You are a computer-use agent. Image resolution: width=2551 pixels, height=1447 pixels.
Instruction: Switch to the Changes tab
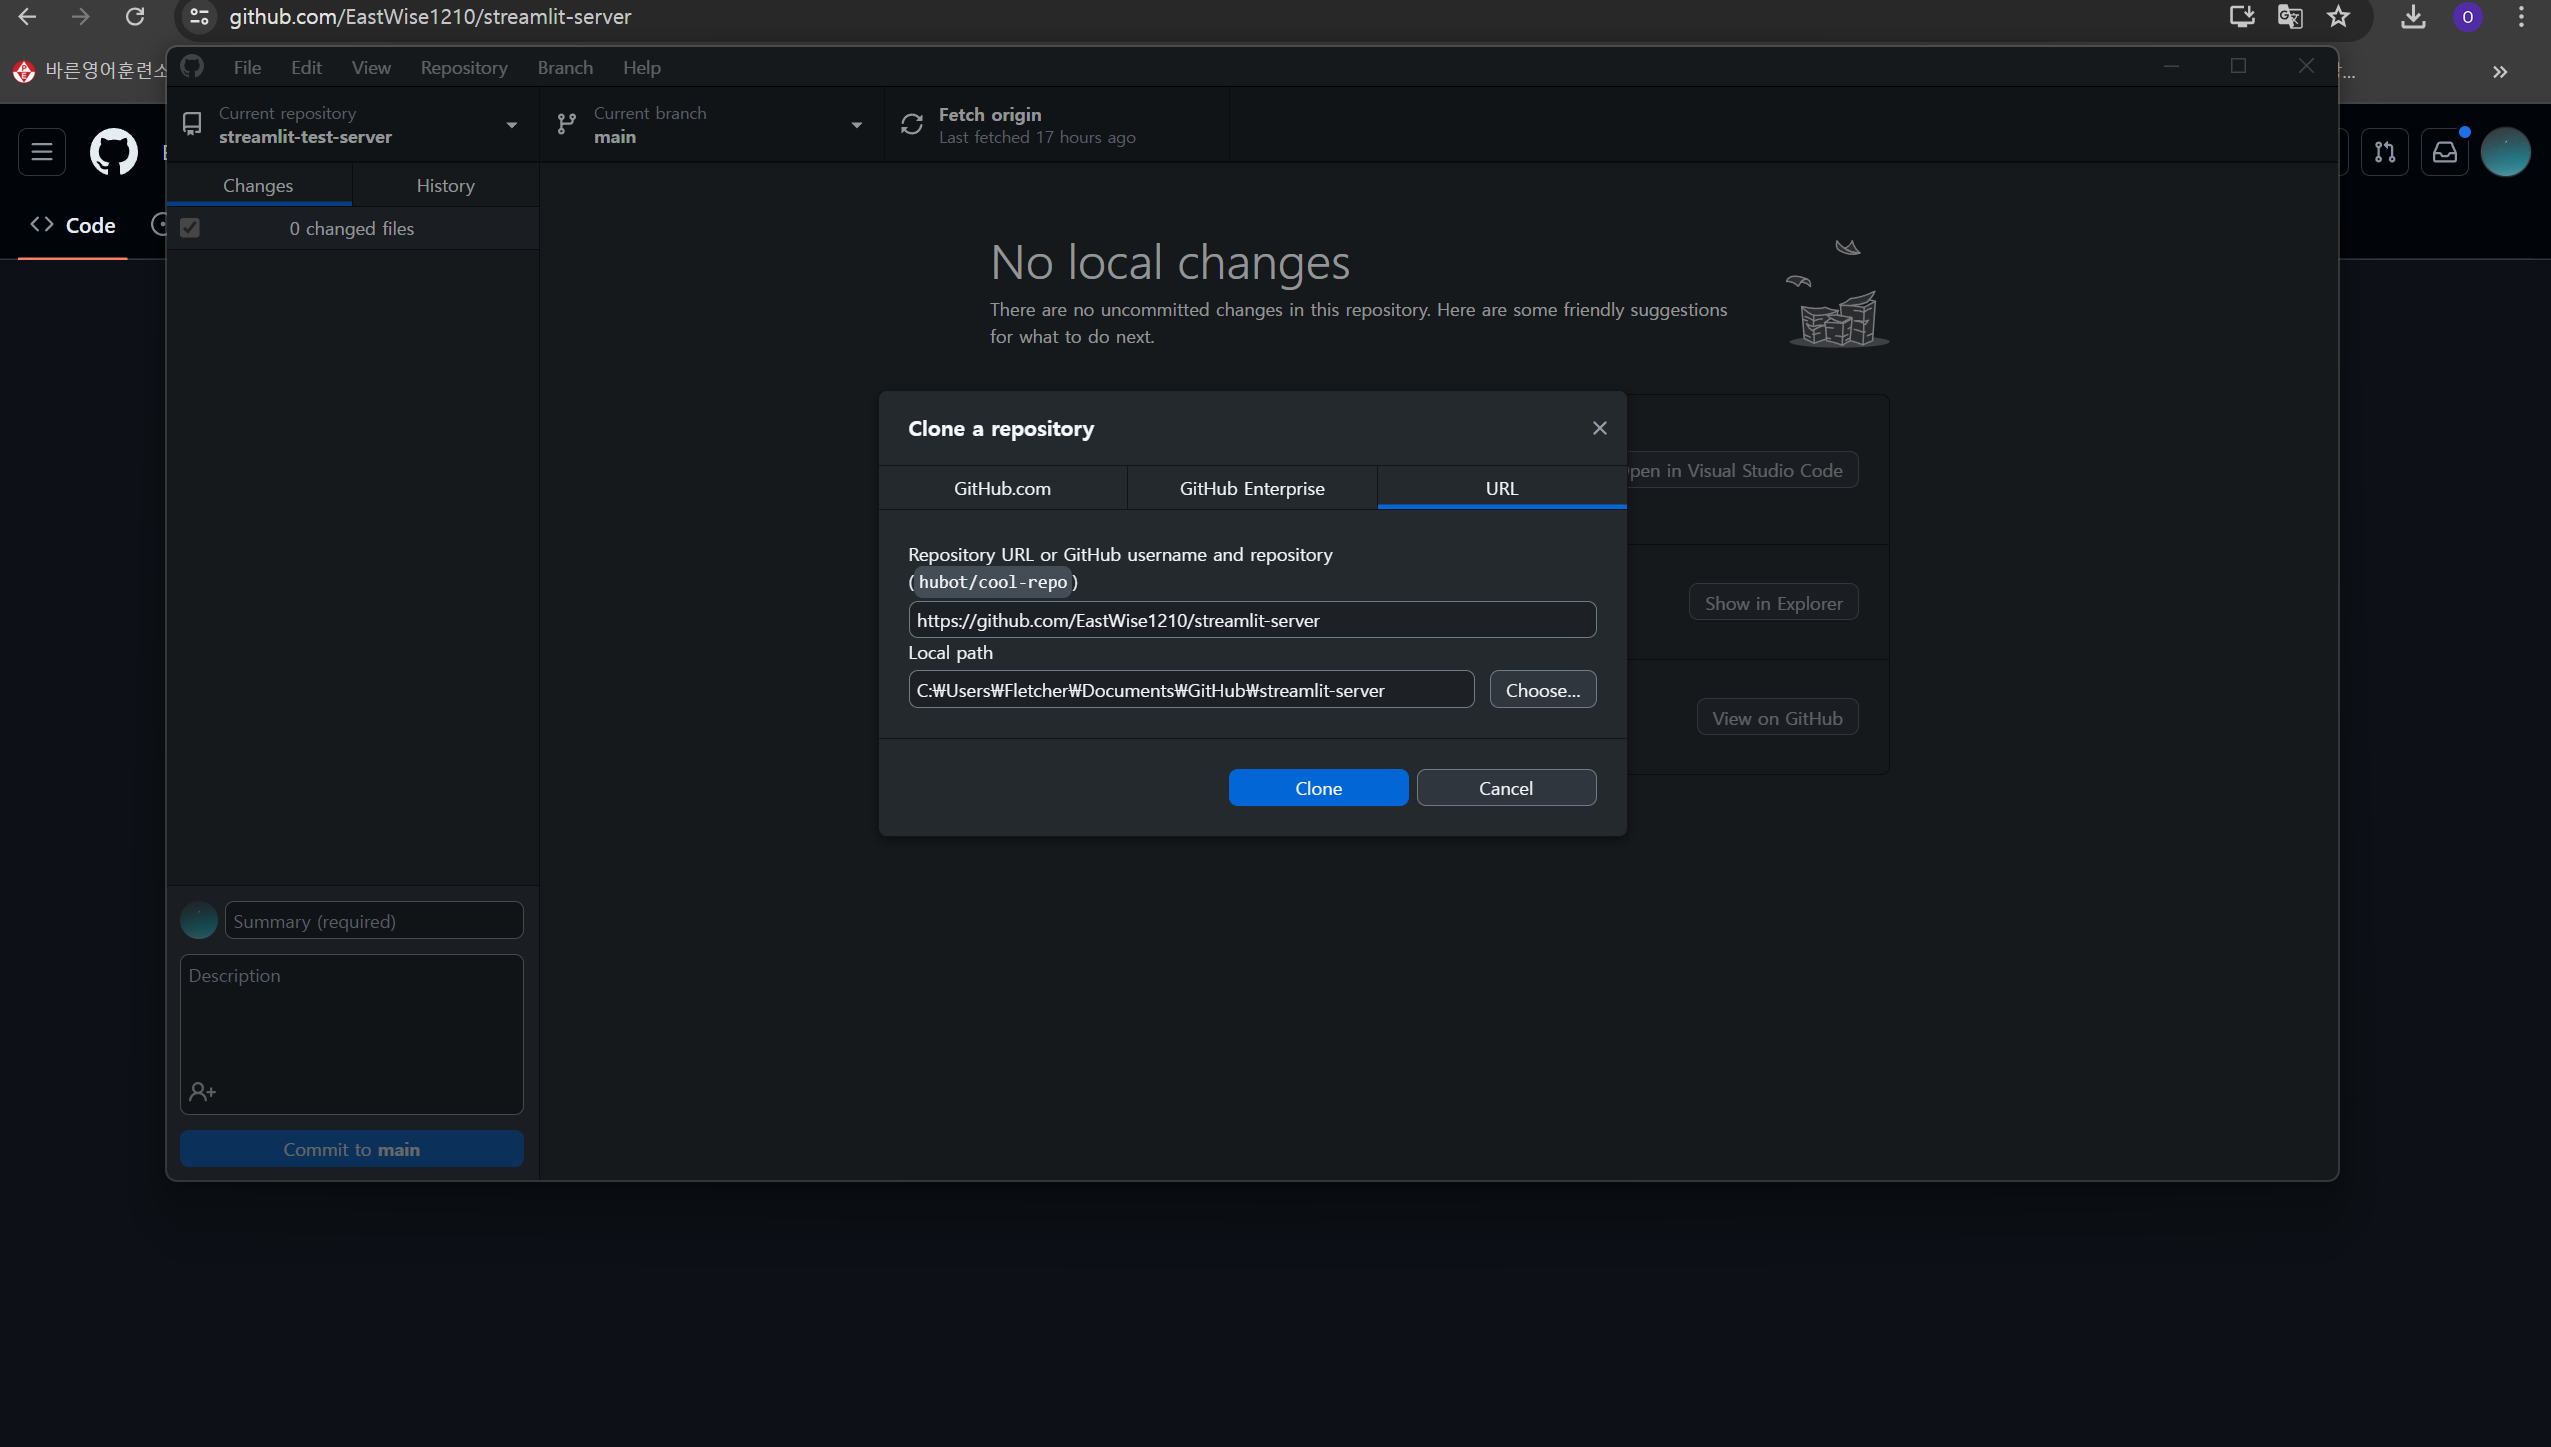click(258, 185)
